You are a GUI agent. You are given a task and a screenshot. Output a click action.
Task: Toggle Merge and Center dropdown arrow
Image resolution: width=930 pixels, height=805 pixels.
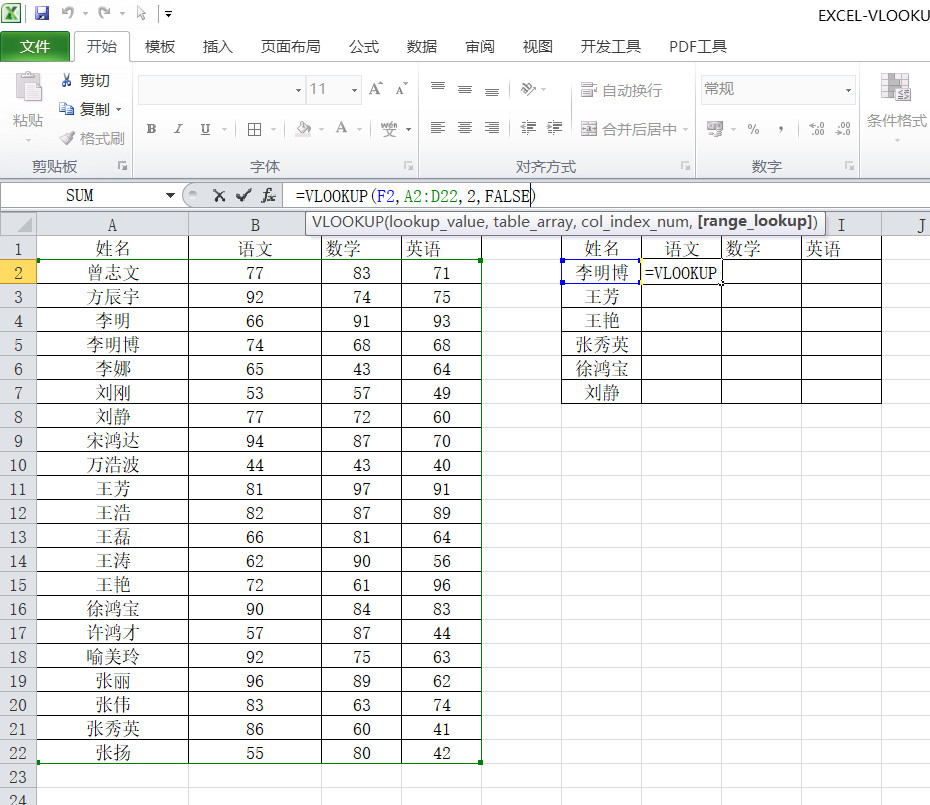(x=685, y=129)
